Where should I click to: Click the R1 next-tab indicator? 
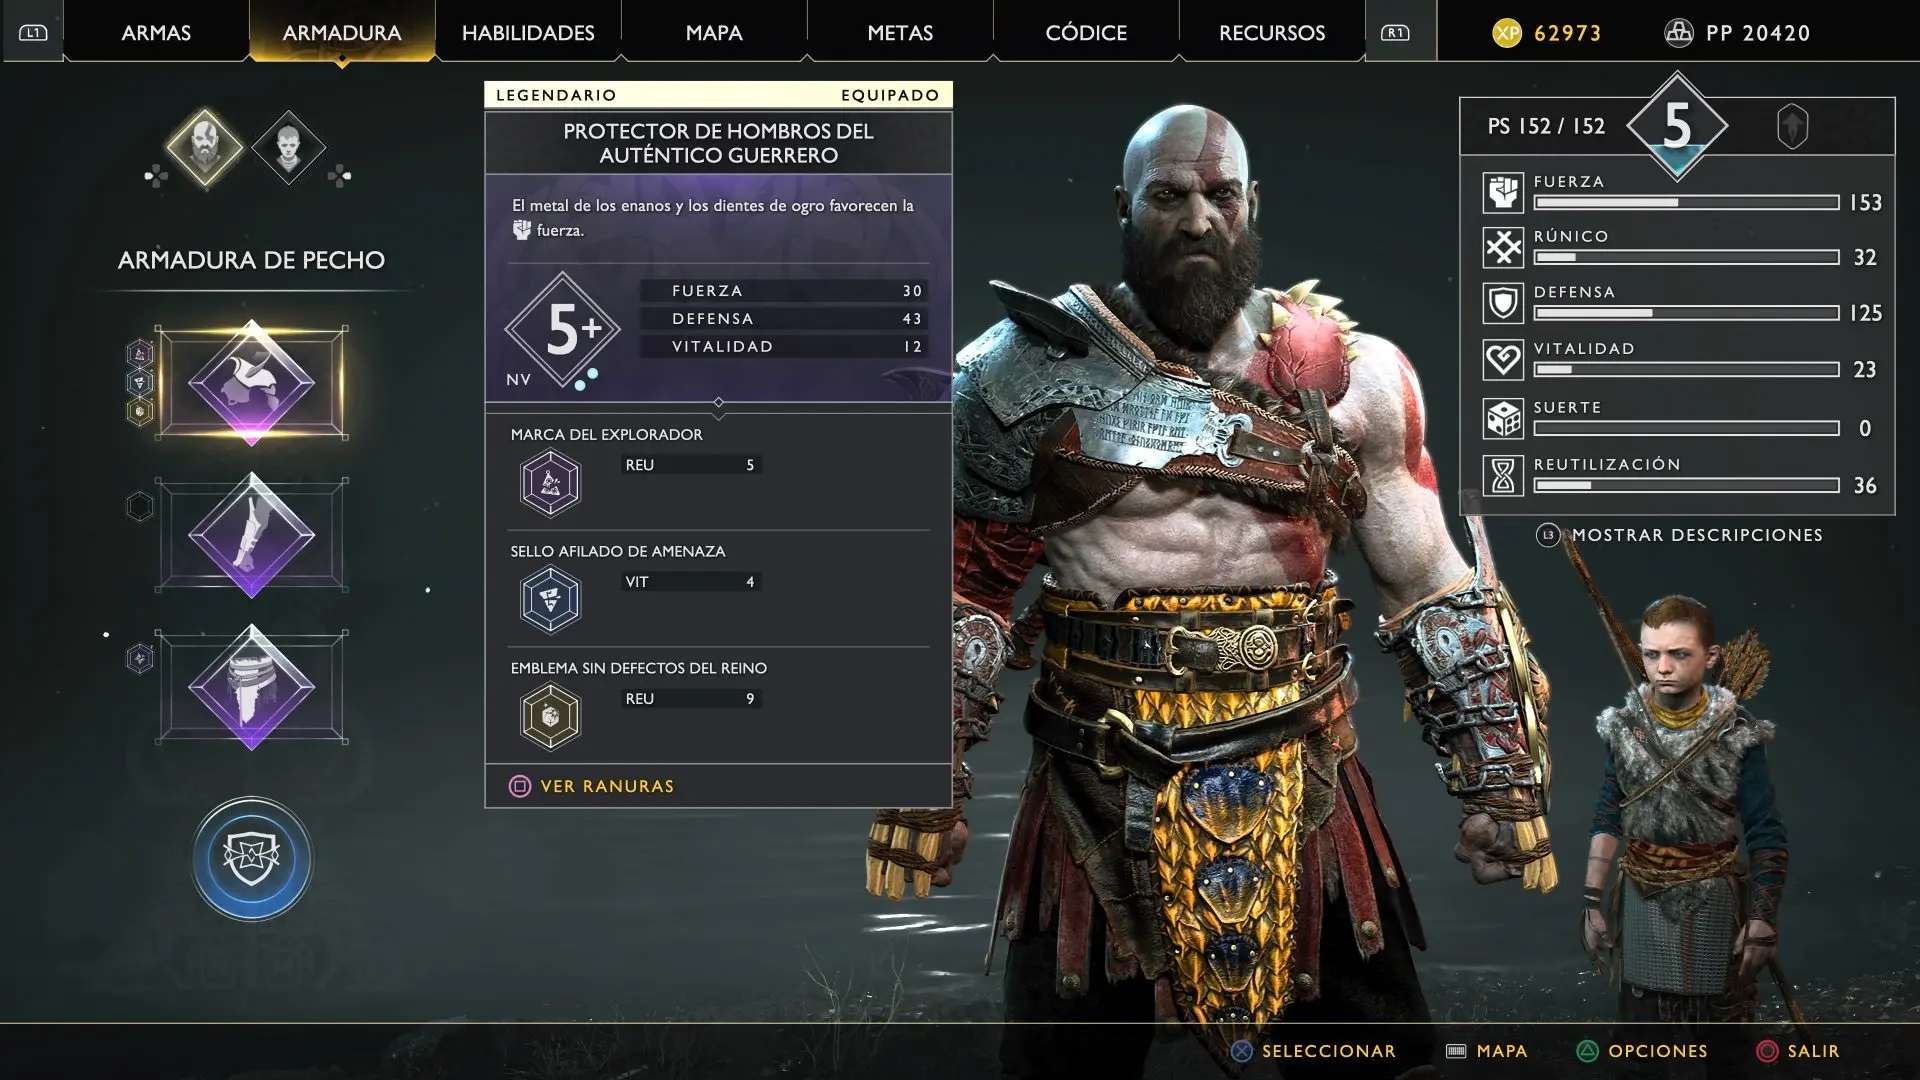pyautogui.click(x=1396, y=33)
